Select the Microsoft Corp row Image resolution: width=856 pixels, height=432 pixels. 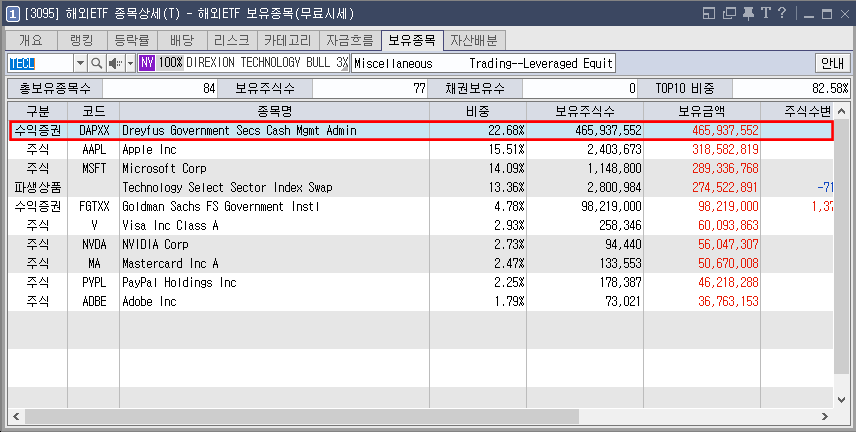[421, 168]
